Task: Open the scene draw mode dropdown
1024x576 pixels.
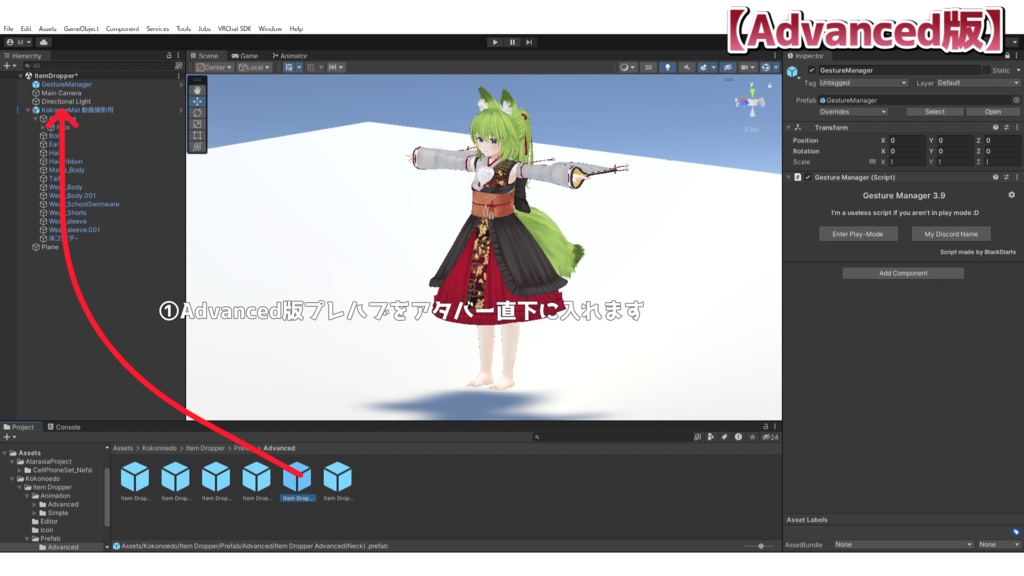Action: [x=627, y=67]
